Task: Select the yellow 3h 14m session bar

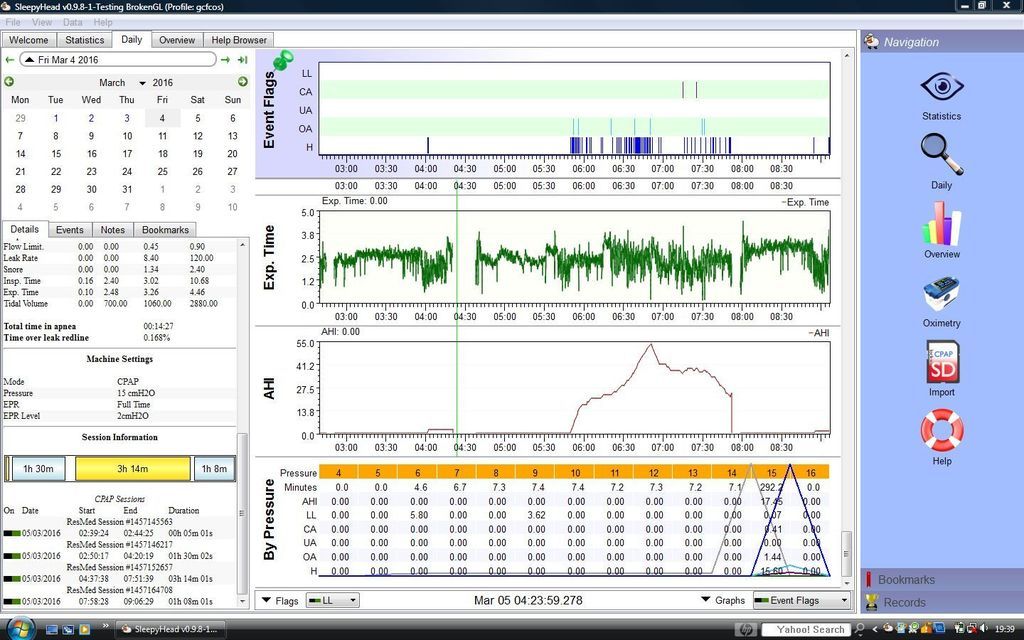Action: click(133, 468)
